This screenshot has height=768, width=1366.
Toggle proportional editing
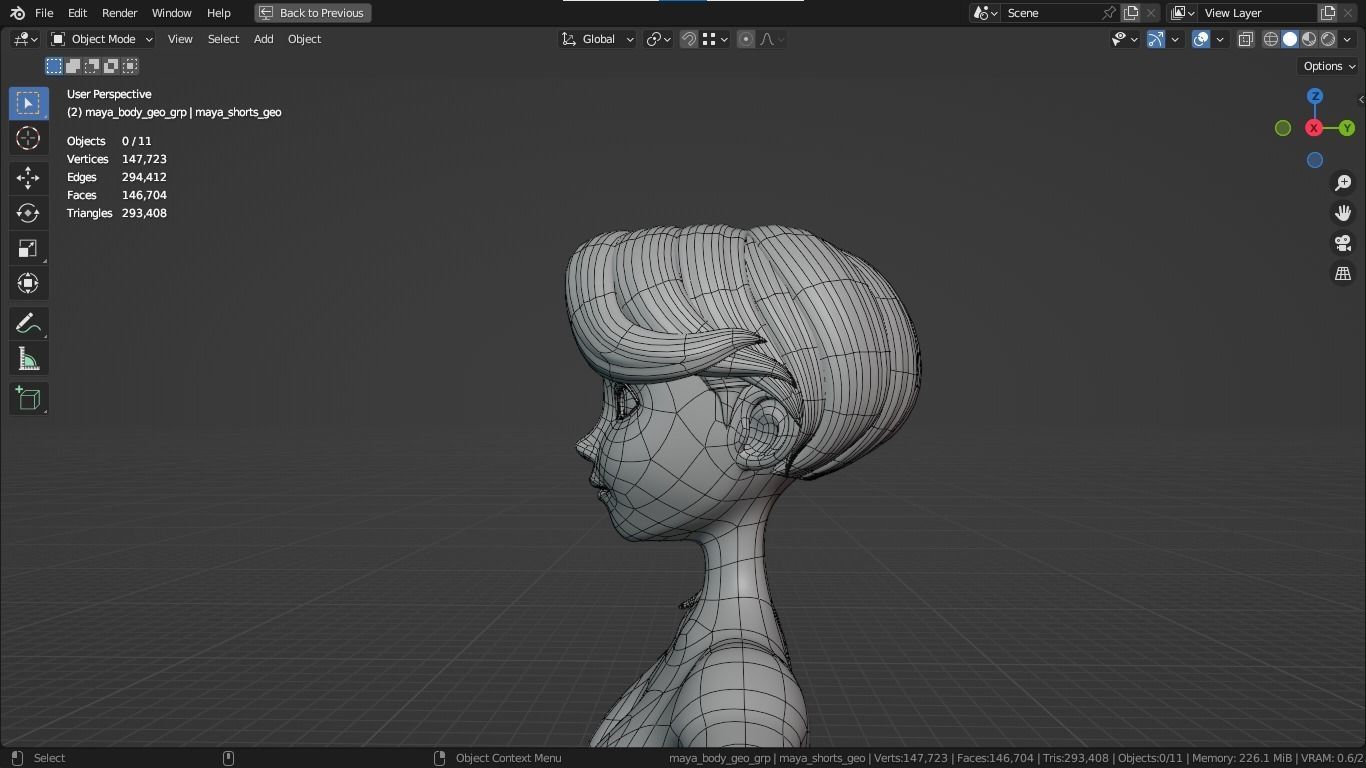[x=746, y=39]
